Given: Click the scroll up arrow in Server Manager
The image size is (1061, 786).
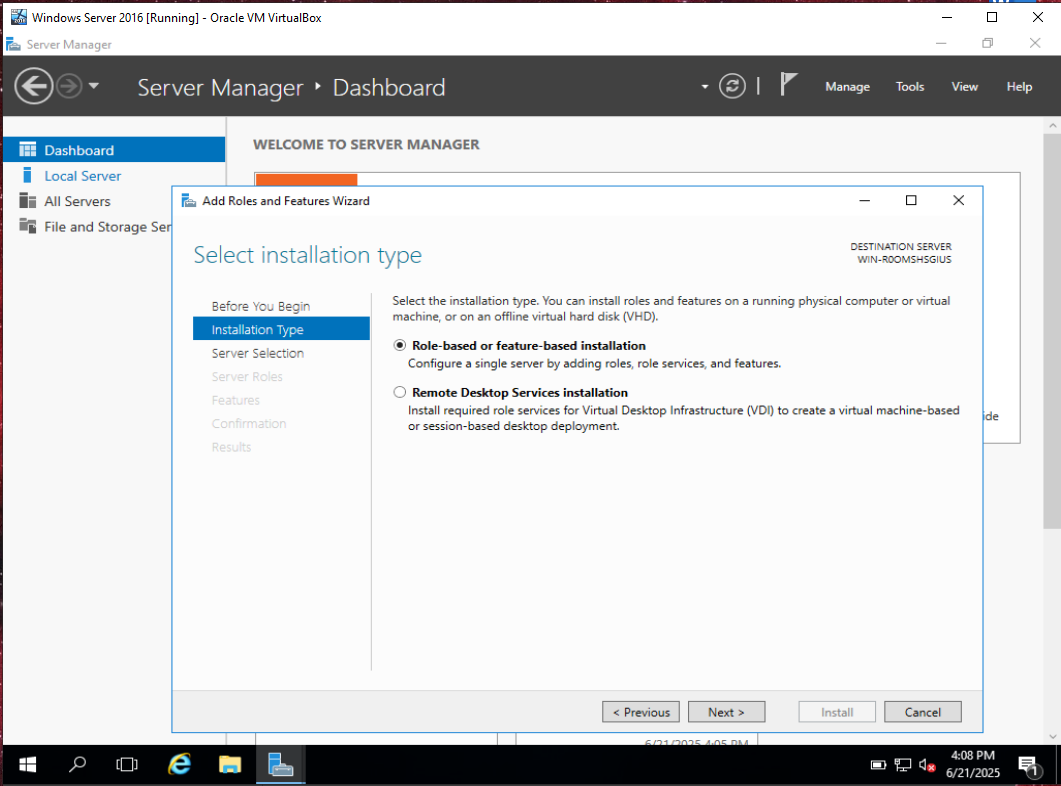Looking at the screenshot, I should [x=1052, y=126].
